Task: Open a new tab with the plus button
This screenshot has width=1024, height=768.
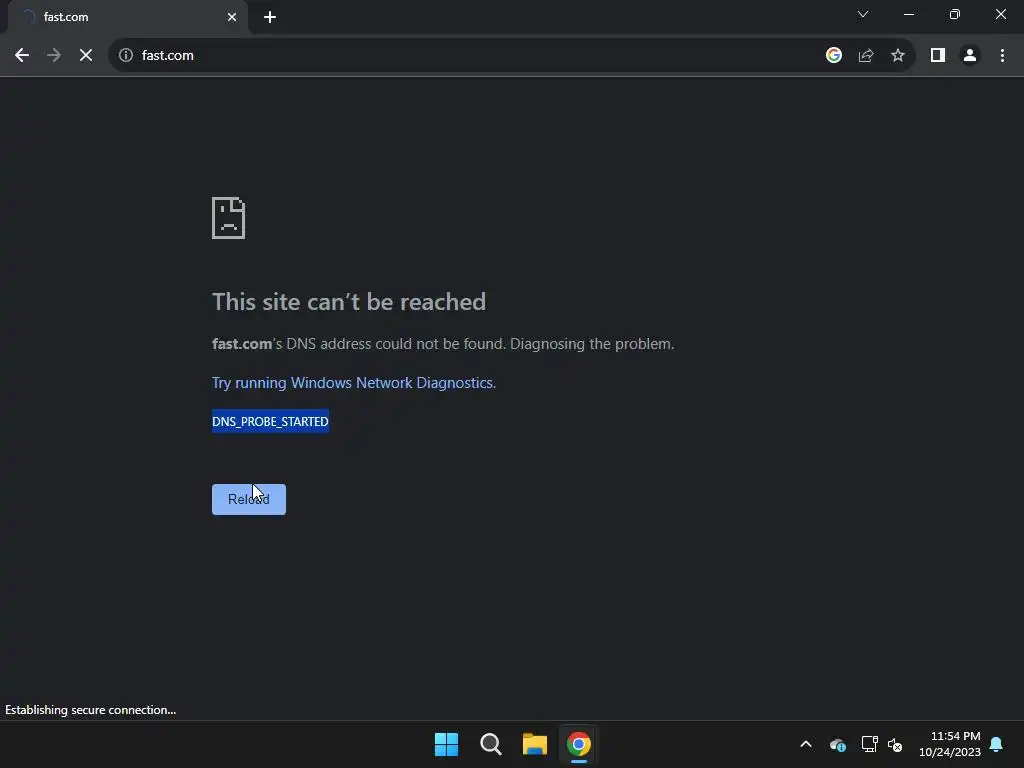Action: click(x=270, y=17)
